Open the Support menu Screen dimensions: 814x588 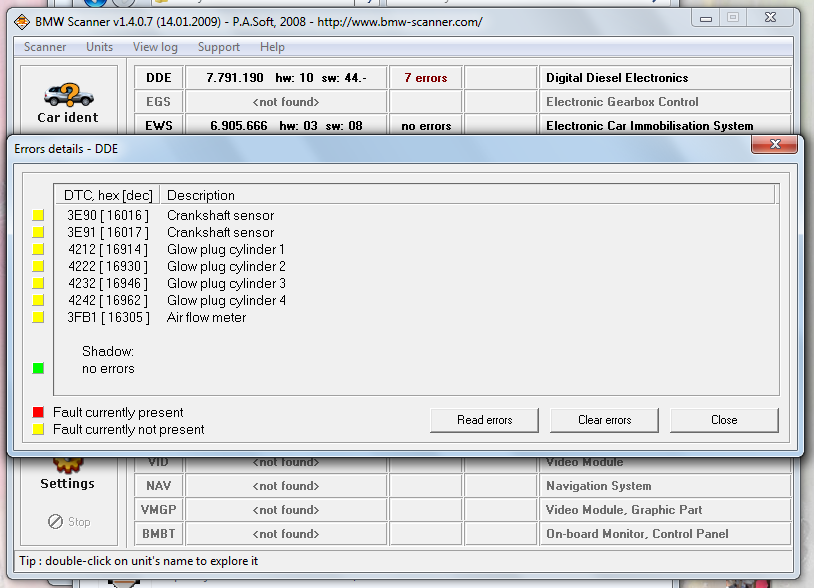point(219,47)
